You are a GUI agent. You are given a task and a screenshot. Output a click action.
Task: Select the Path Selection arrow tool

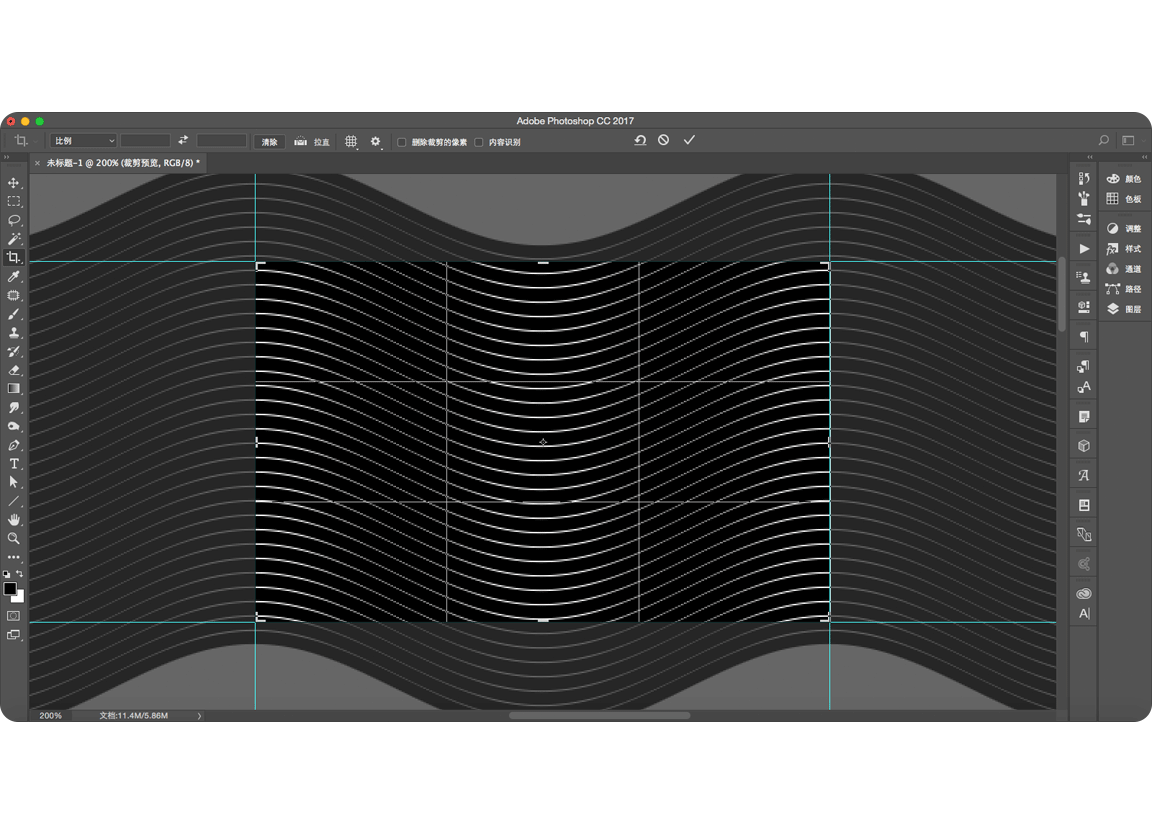point(13,482)
